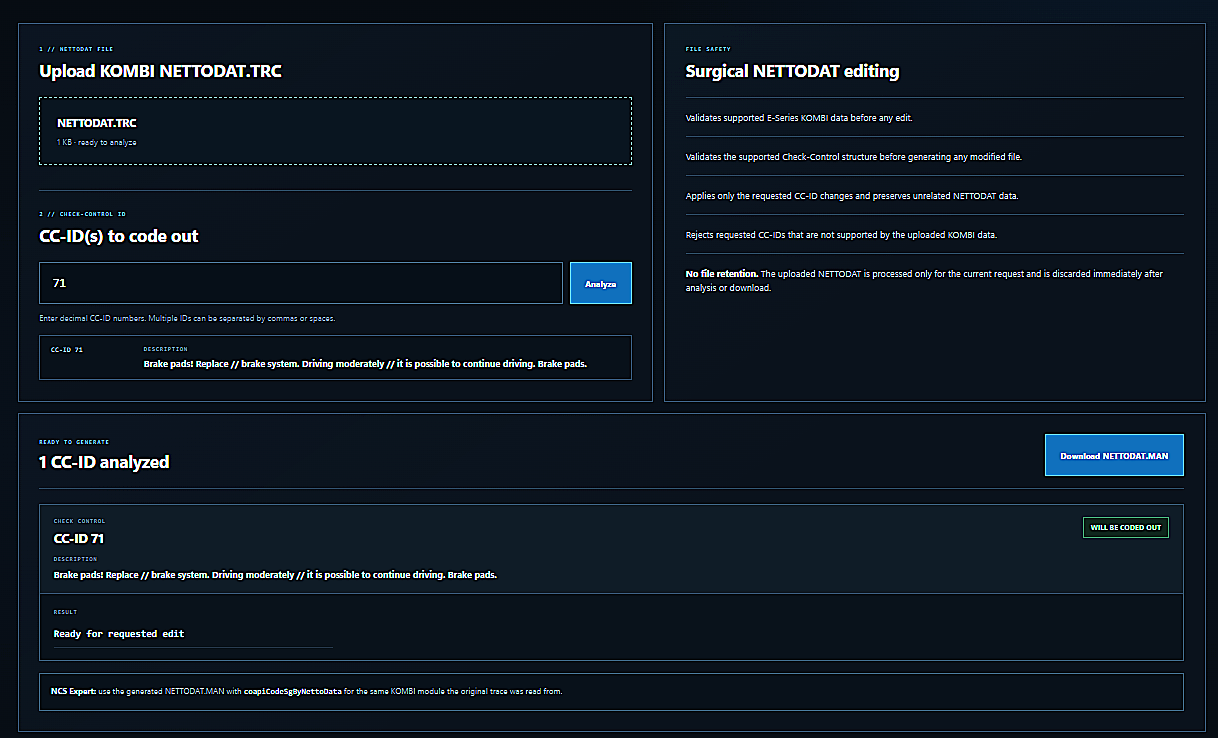Click the 'RESULT' label in results card
This screenshot has width=1218, height=738.
[65, 612]
